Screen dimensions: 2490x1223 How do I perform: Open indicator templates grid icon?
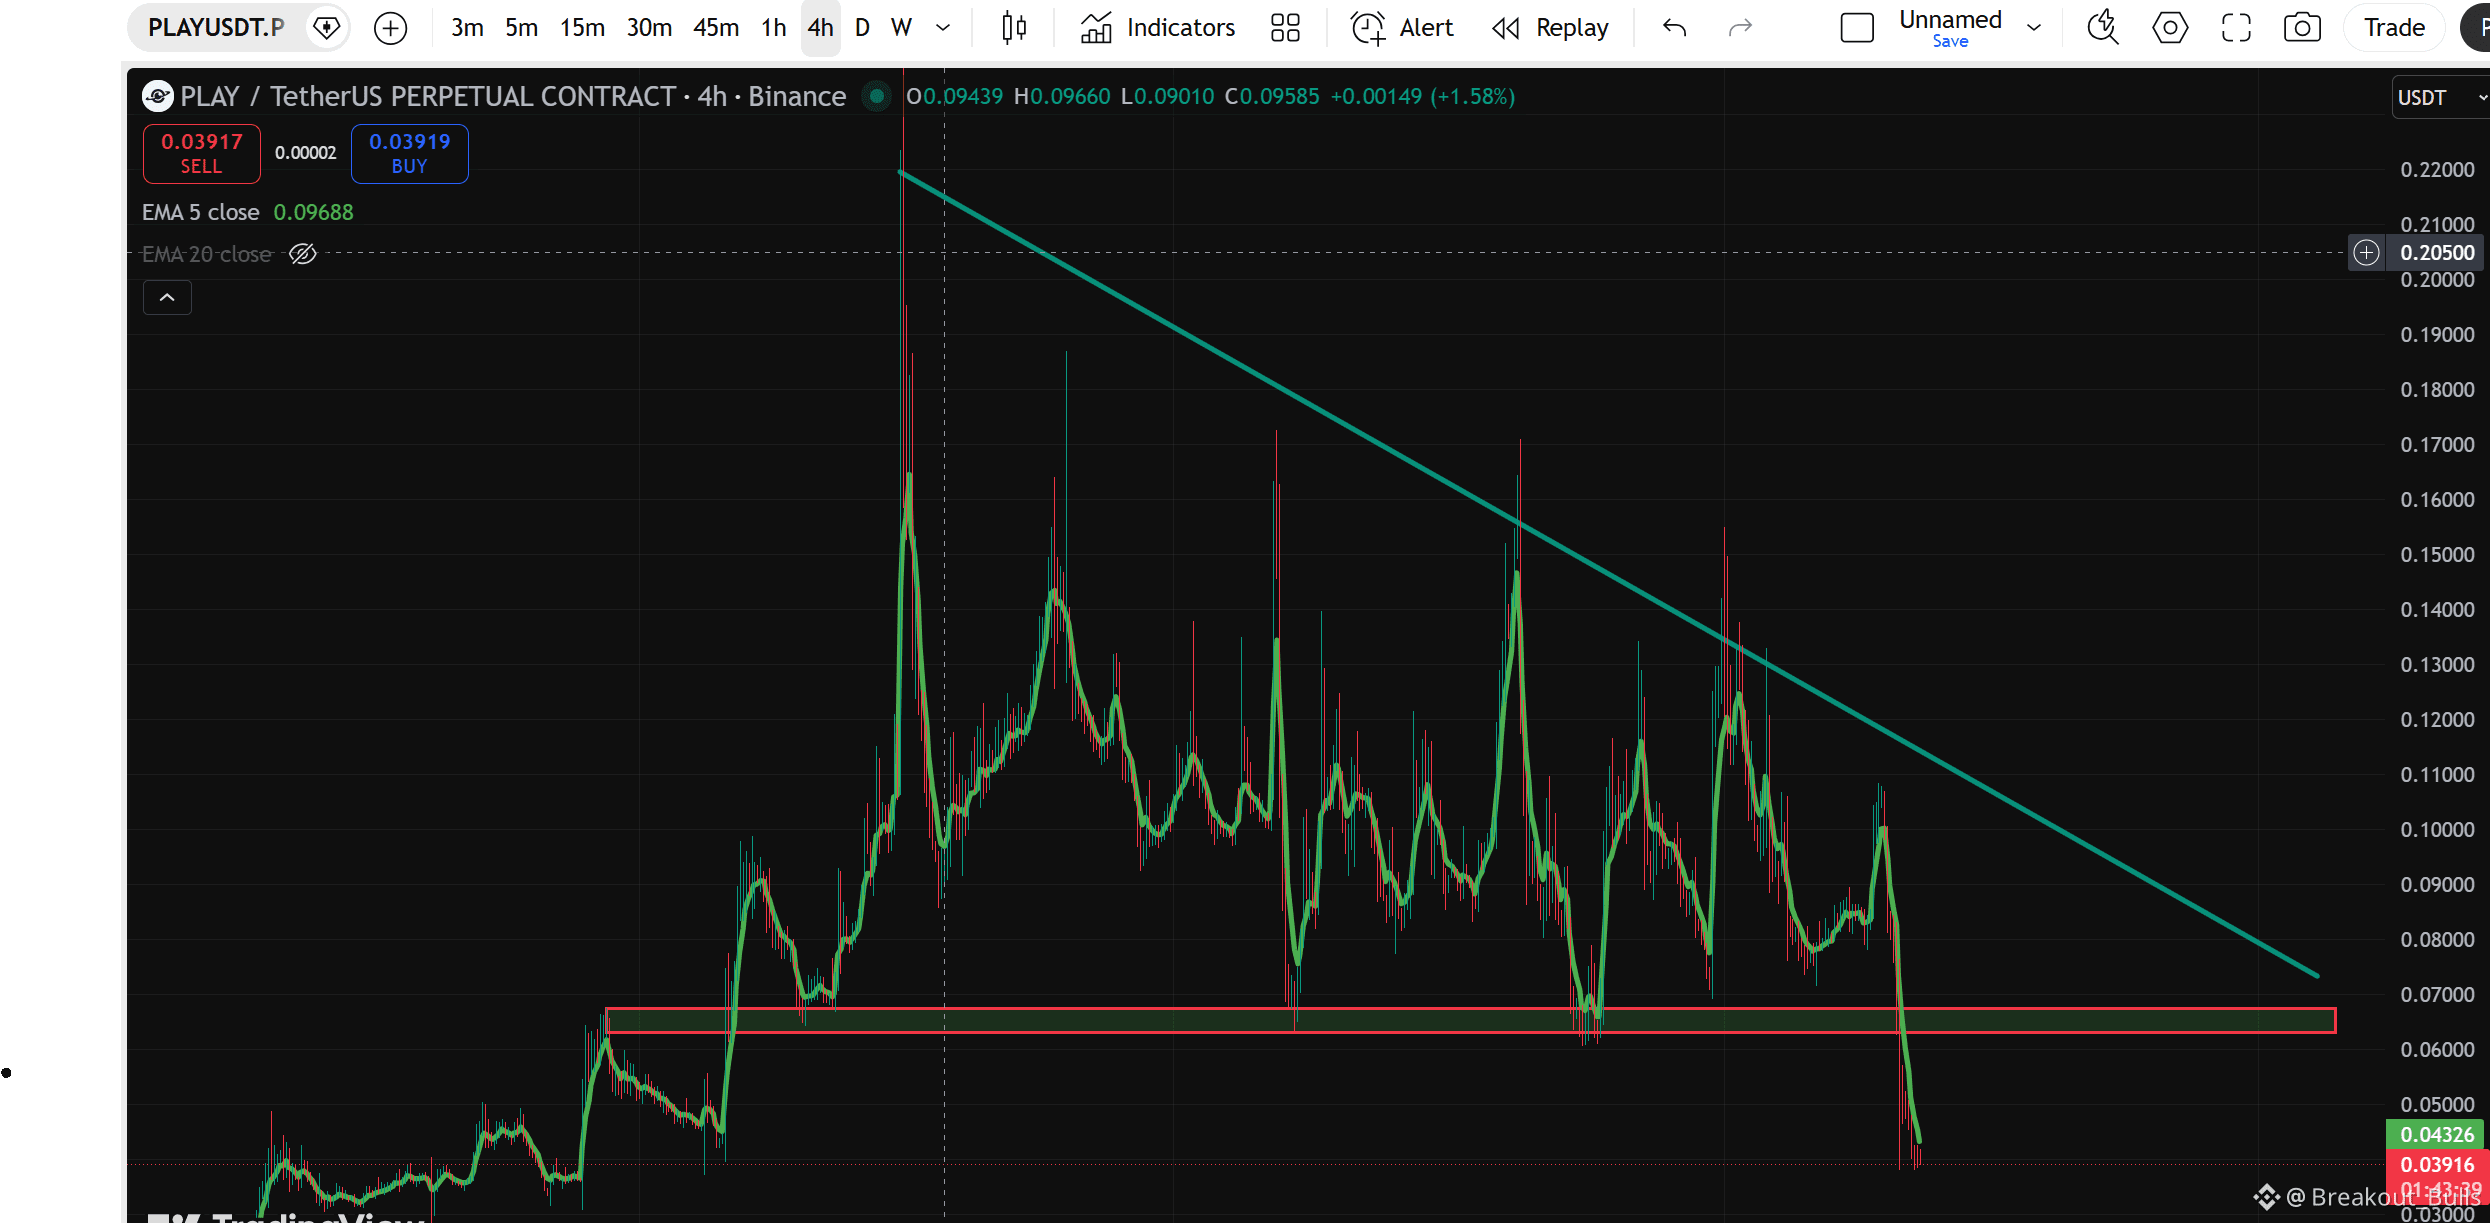pos(1285,27)
